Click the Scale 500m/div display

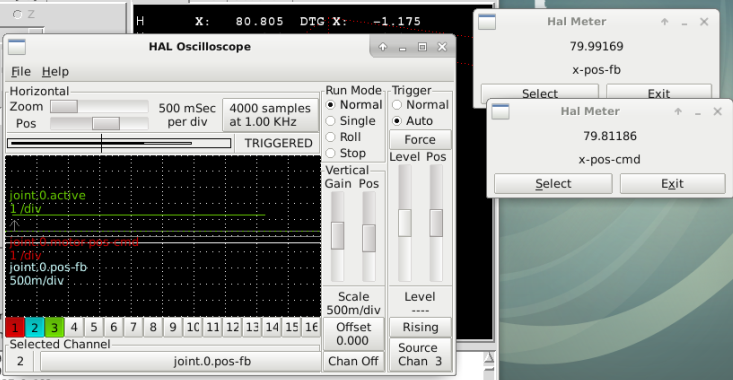tap(353, 303)
